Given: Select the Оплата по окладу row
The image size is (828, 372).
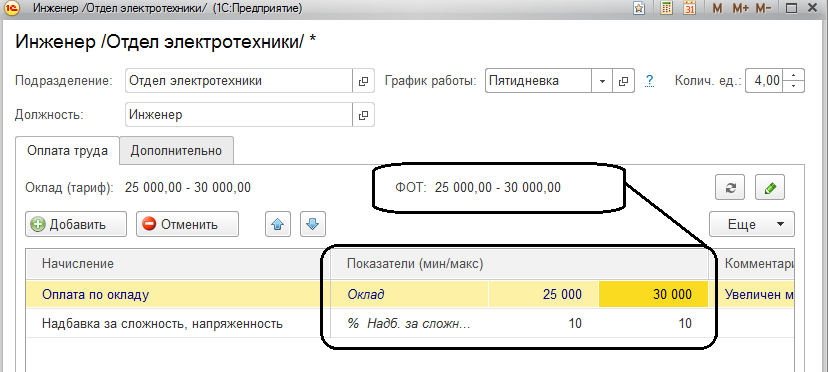Looking at the screenshot, I should pyautogui.click(x=410, y=294).
